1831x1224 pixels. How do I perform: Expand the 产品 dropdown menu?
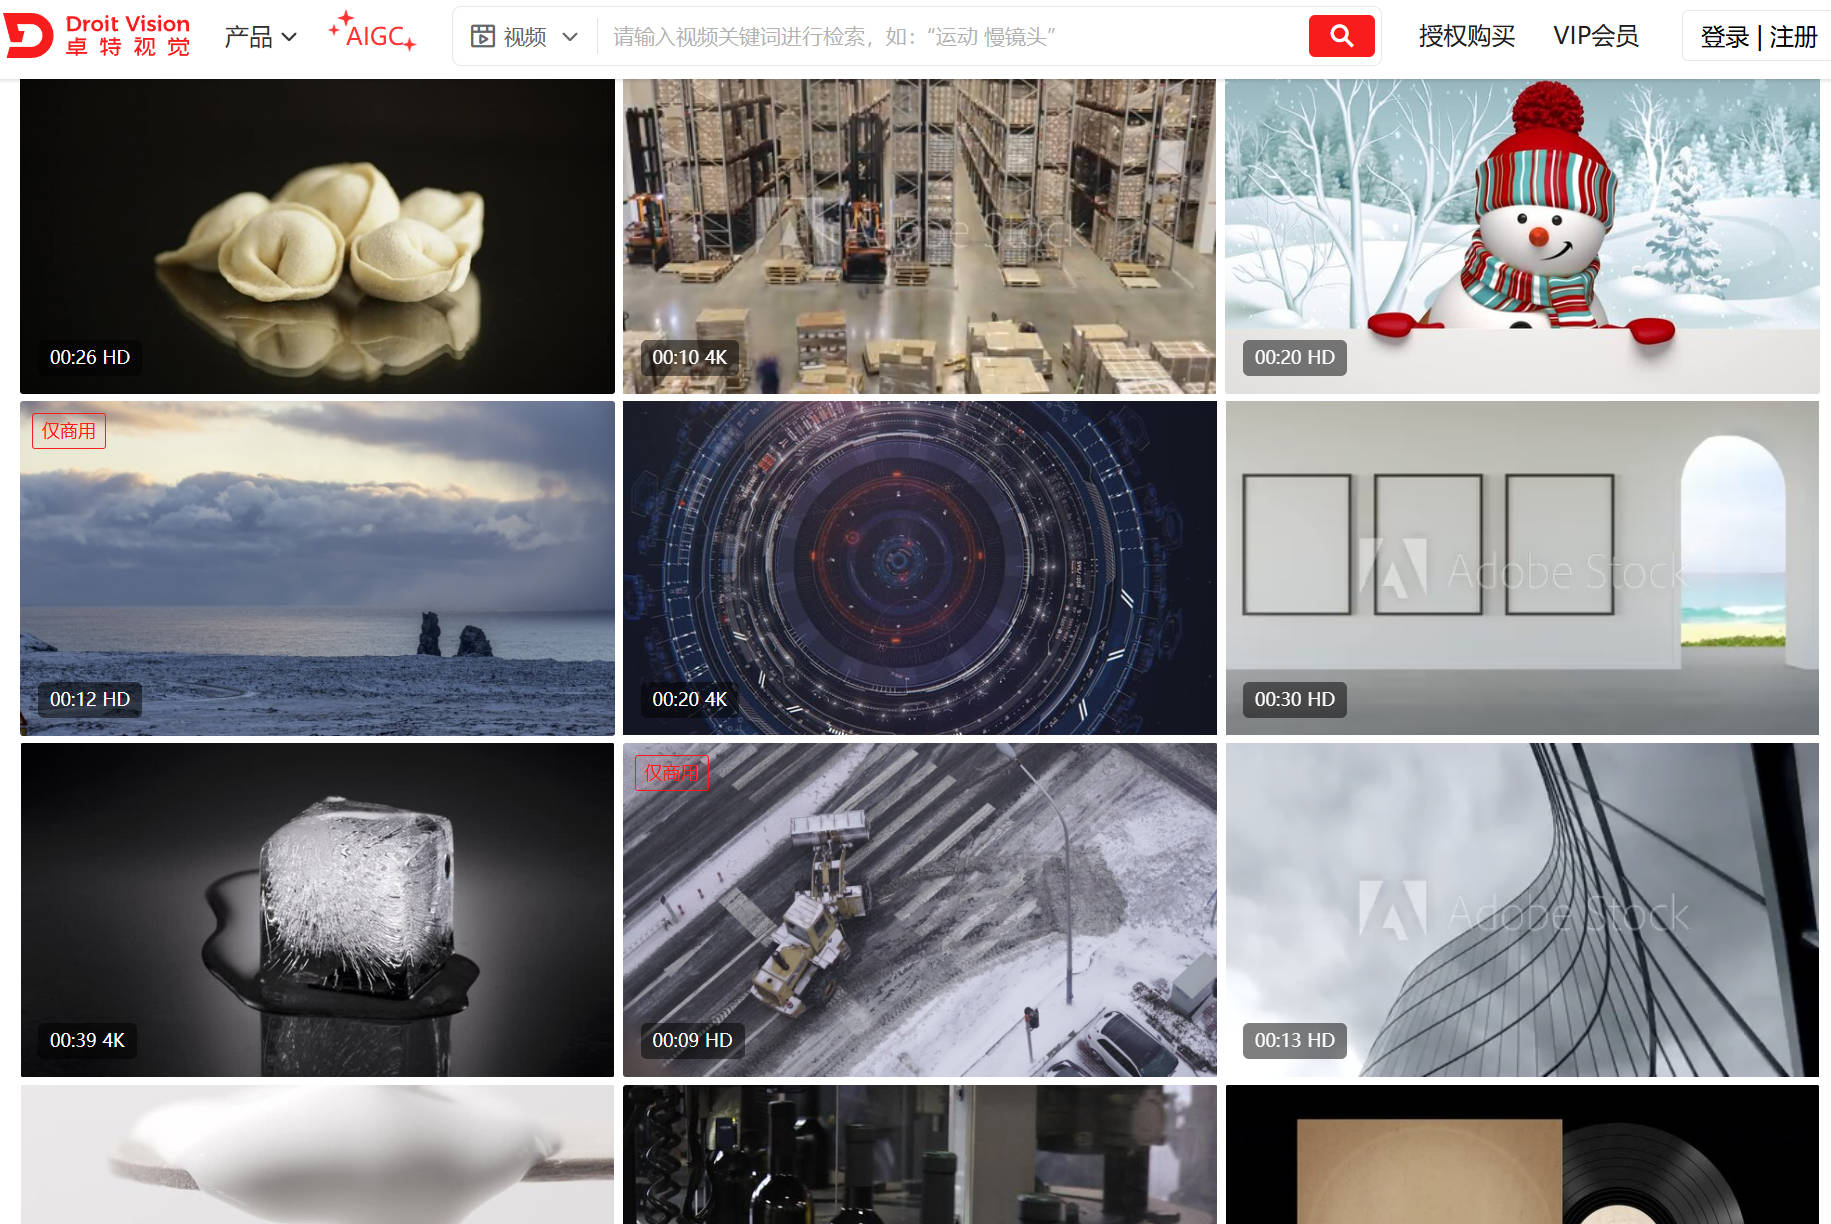260,37
